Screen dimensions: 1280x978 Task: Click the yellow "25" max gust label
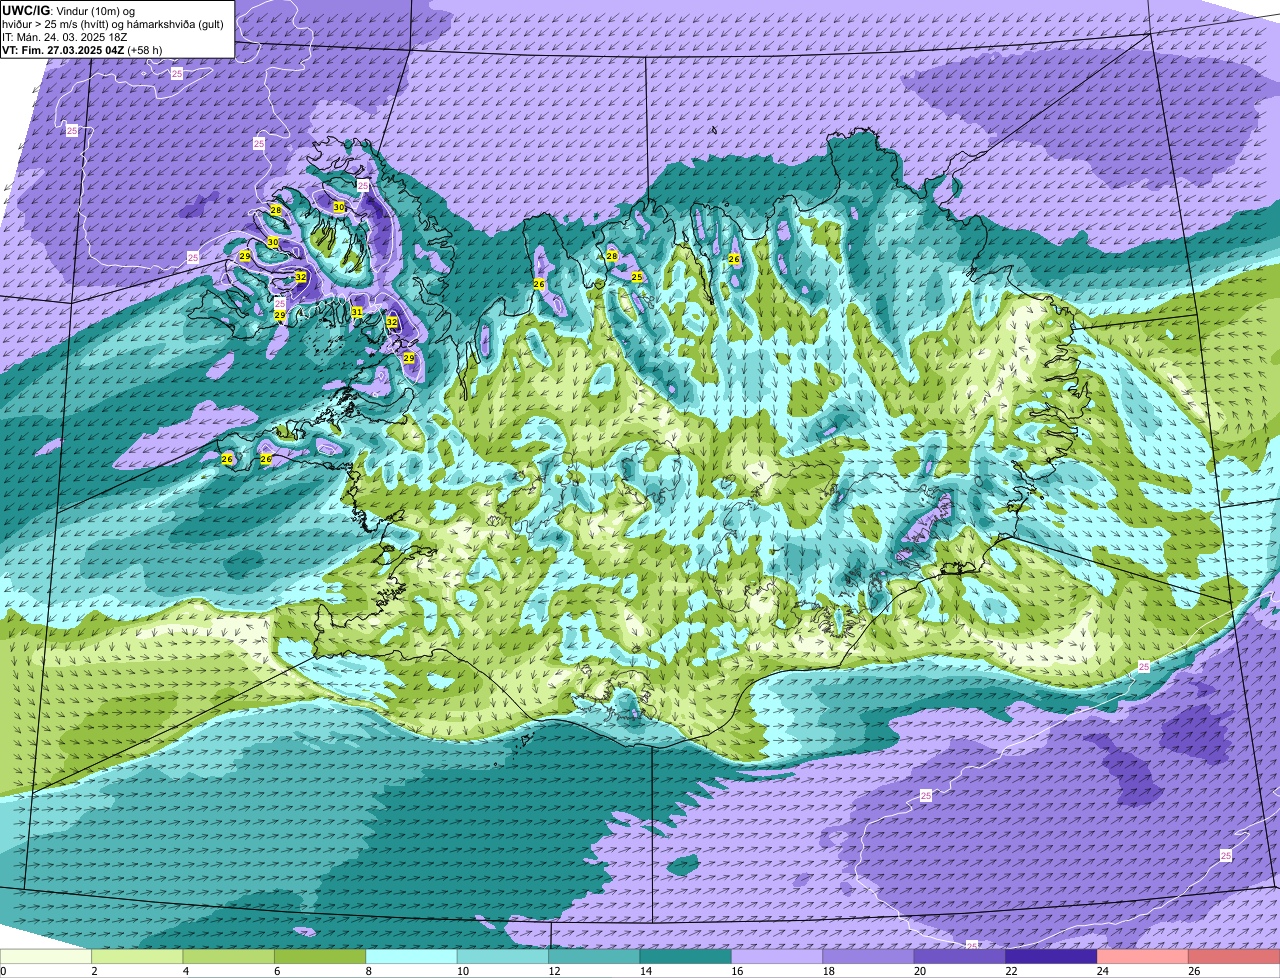(637, 277)
